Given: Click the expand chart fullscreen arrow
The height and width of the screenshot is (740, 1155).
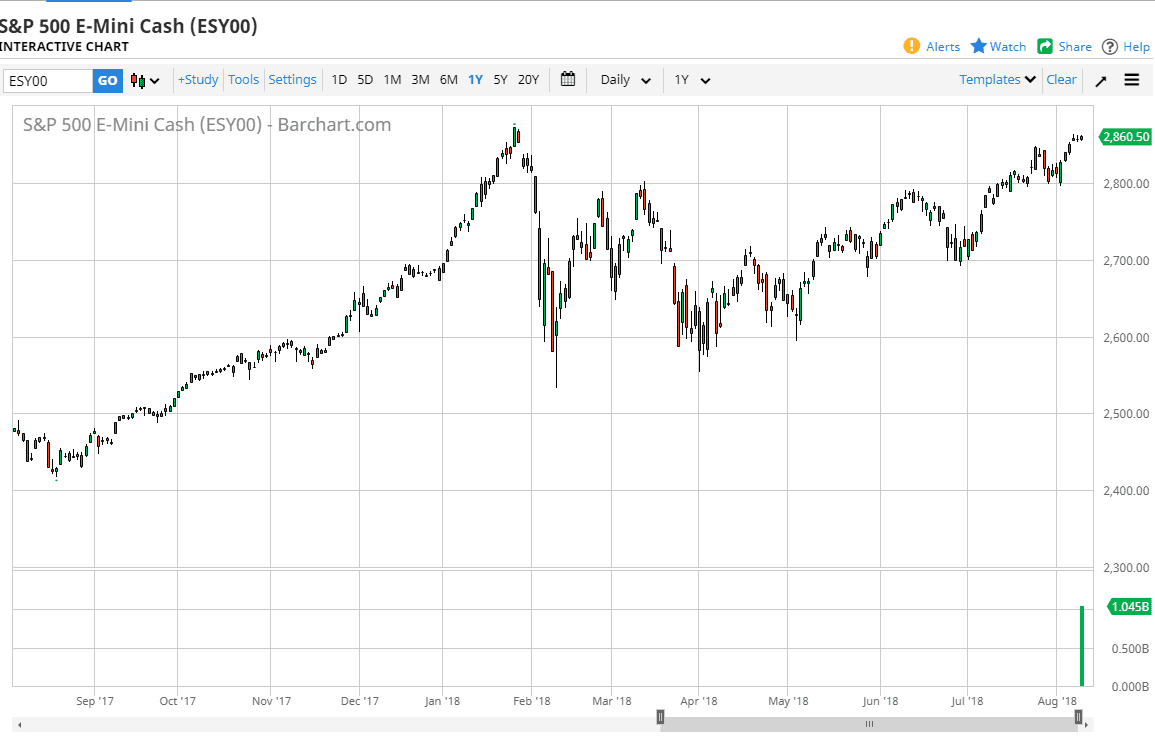Looking at the screenshot, I should click(x=1101, y=80).
